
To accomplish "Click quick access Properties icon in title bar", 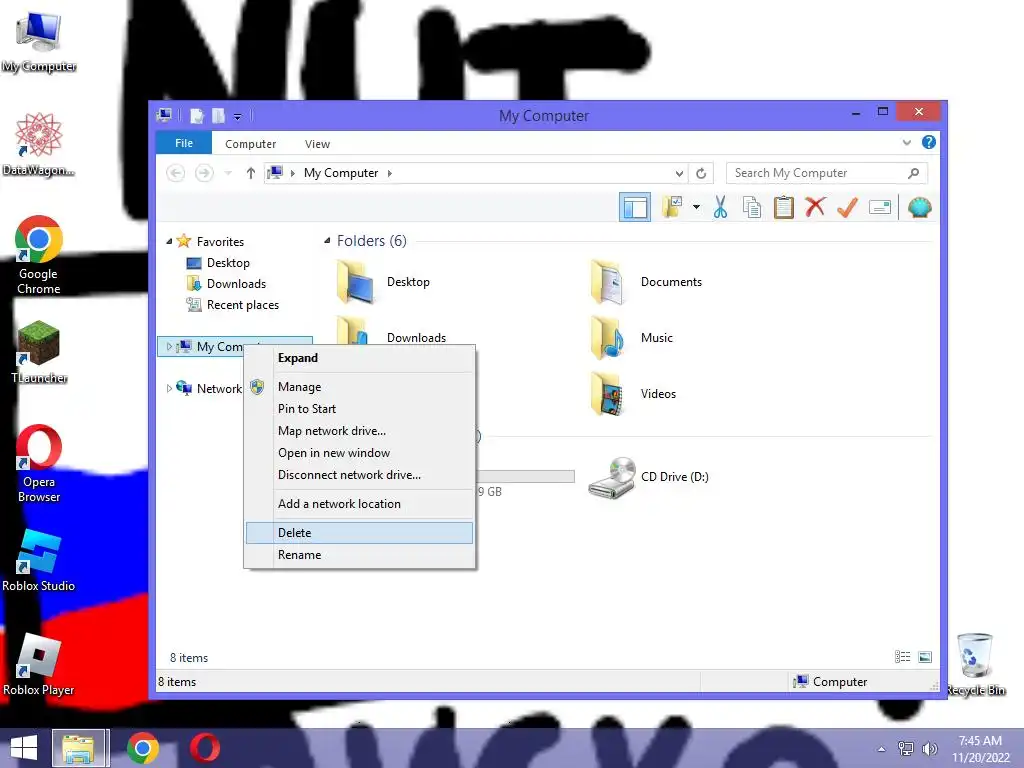I will click(x=197, y=116).
